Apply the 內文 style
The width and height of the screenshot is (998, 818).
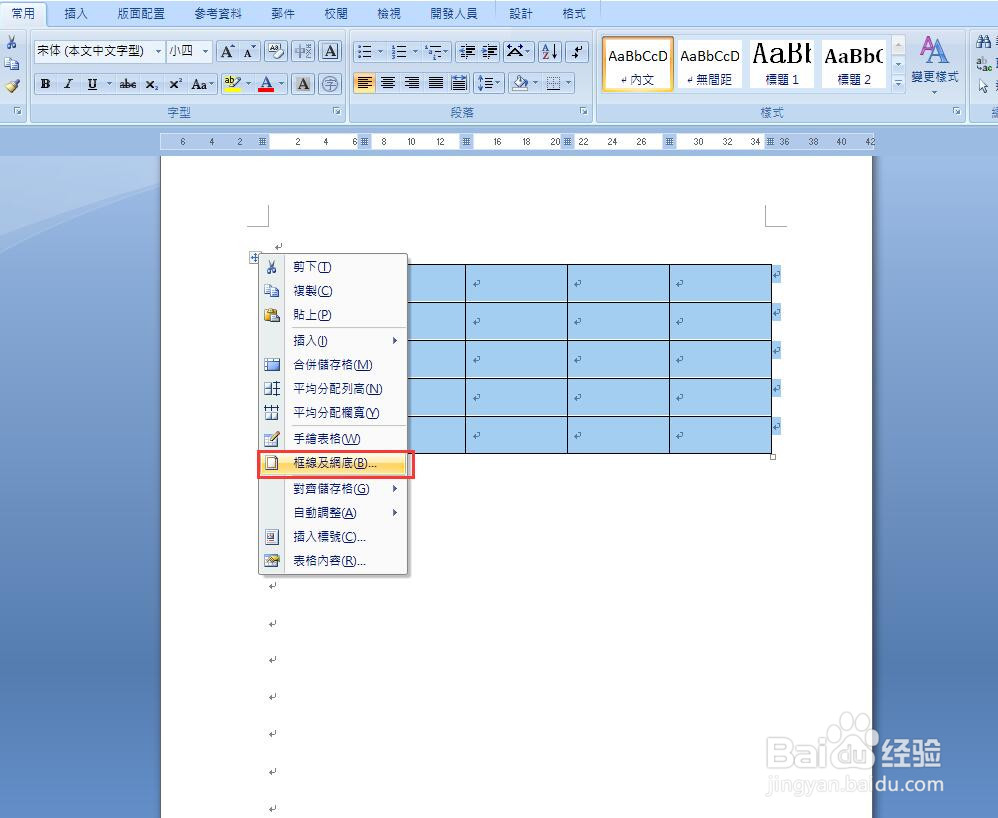(x=638, y=64)
